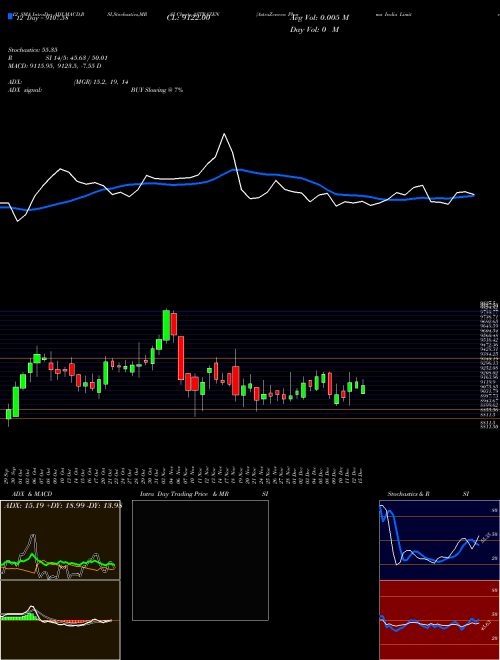This screenshot has height=660, width=500.
Task: Open the empty Intra Day Trading Price panel
Action: point(200,560)
